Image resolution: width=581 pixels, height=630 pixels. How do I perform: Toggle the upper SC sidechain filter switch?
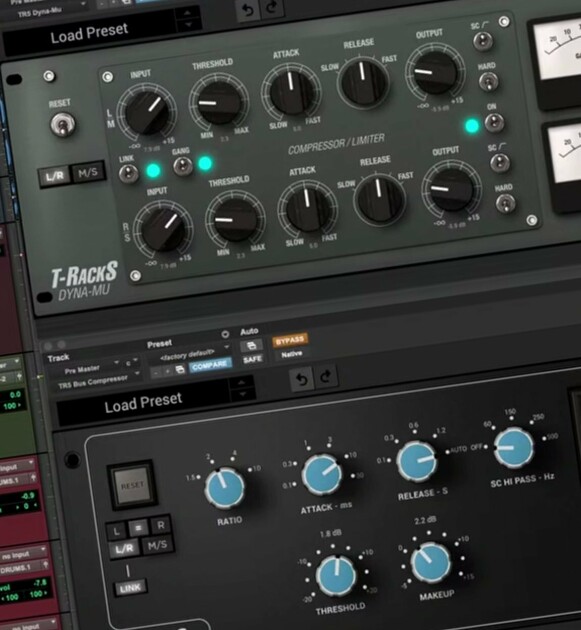point(483,41)
